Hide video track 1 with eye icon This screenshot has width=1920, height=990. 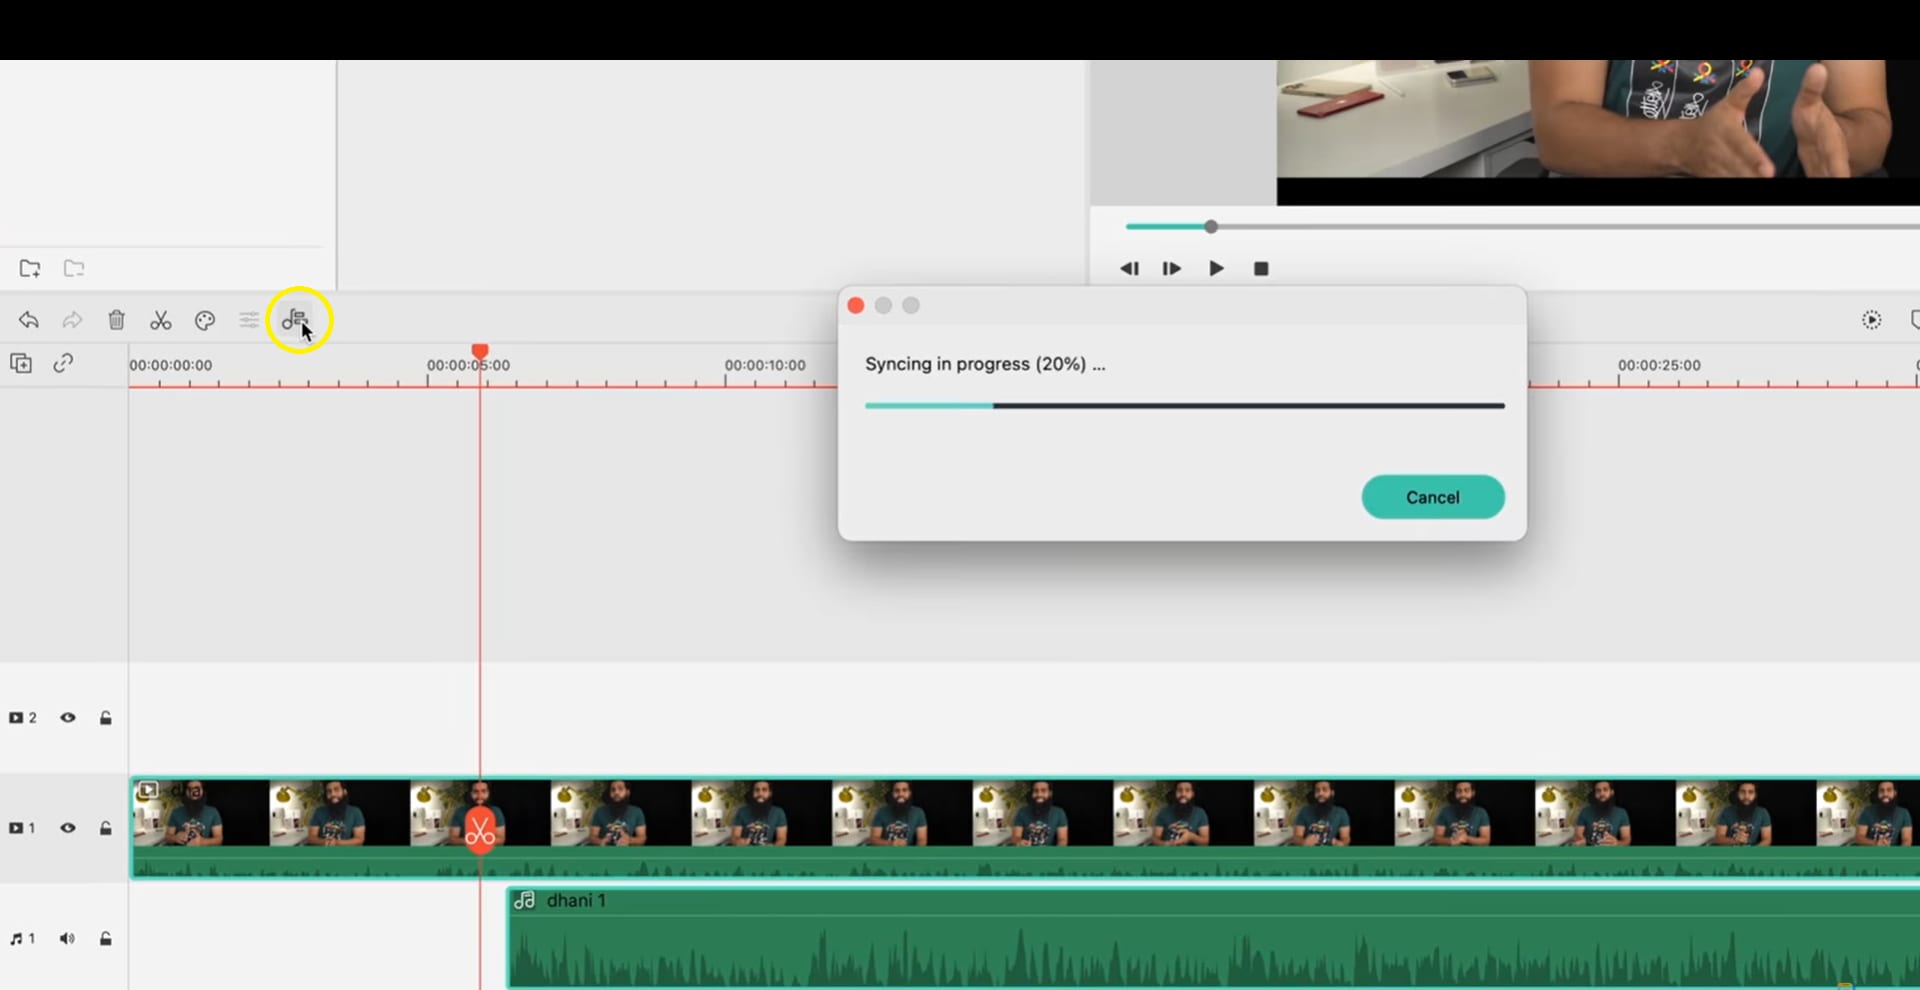(x=68, y=828)
